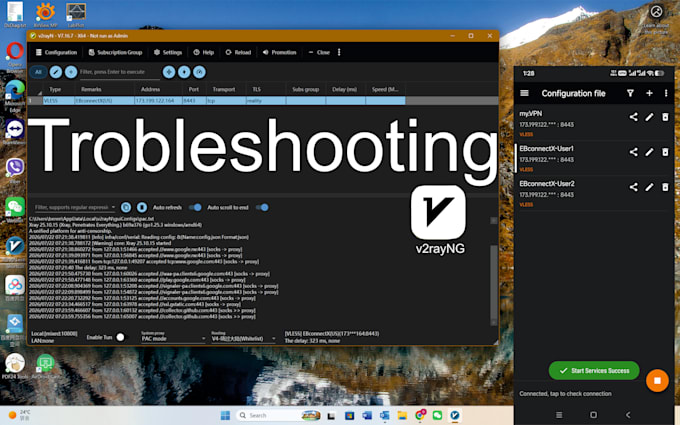Viewport: 680px width, 425px height.
Task: Click the copy log round button
Action: pos(126,207)
